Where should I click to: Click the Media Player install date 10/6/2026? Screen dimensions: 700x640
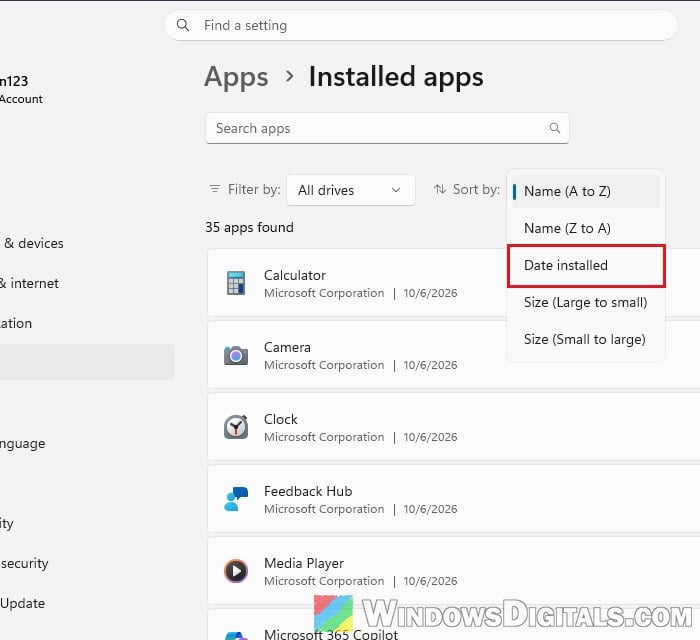[430, 581]
